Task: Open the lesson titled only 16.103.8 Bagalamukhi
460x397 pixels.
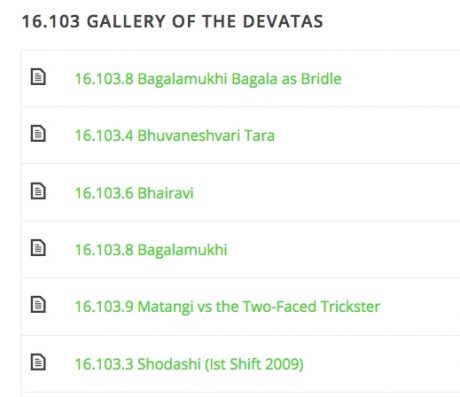Action: [151, 250]
